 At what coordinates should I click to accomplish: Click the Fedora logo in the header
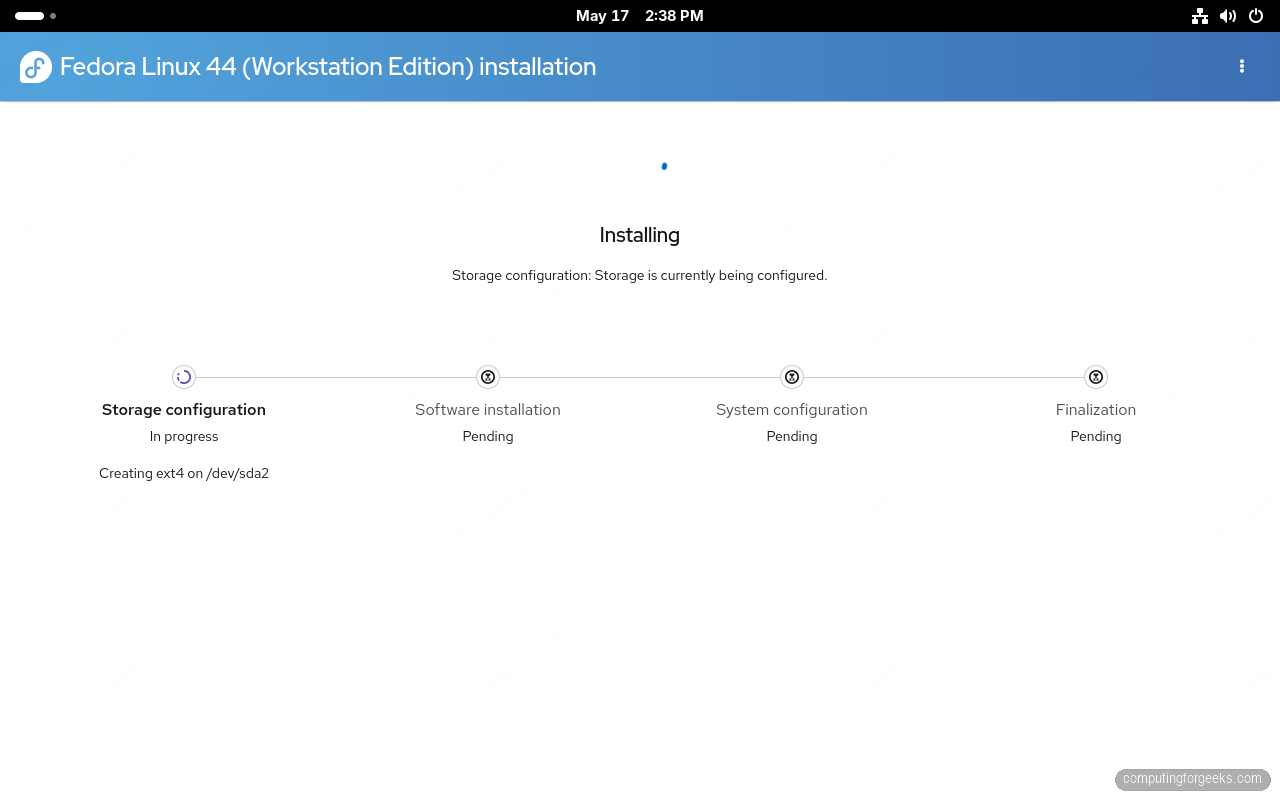36,67
